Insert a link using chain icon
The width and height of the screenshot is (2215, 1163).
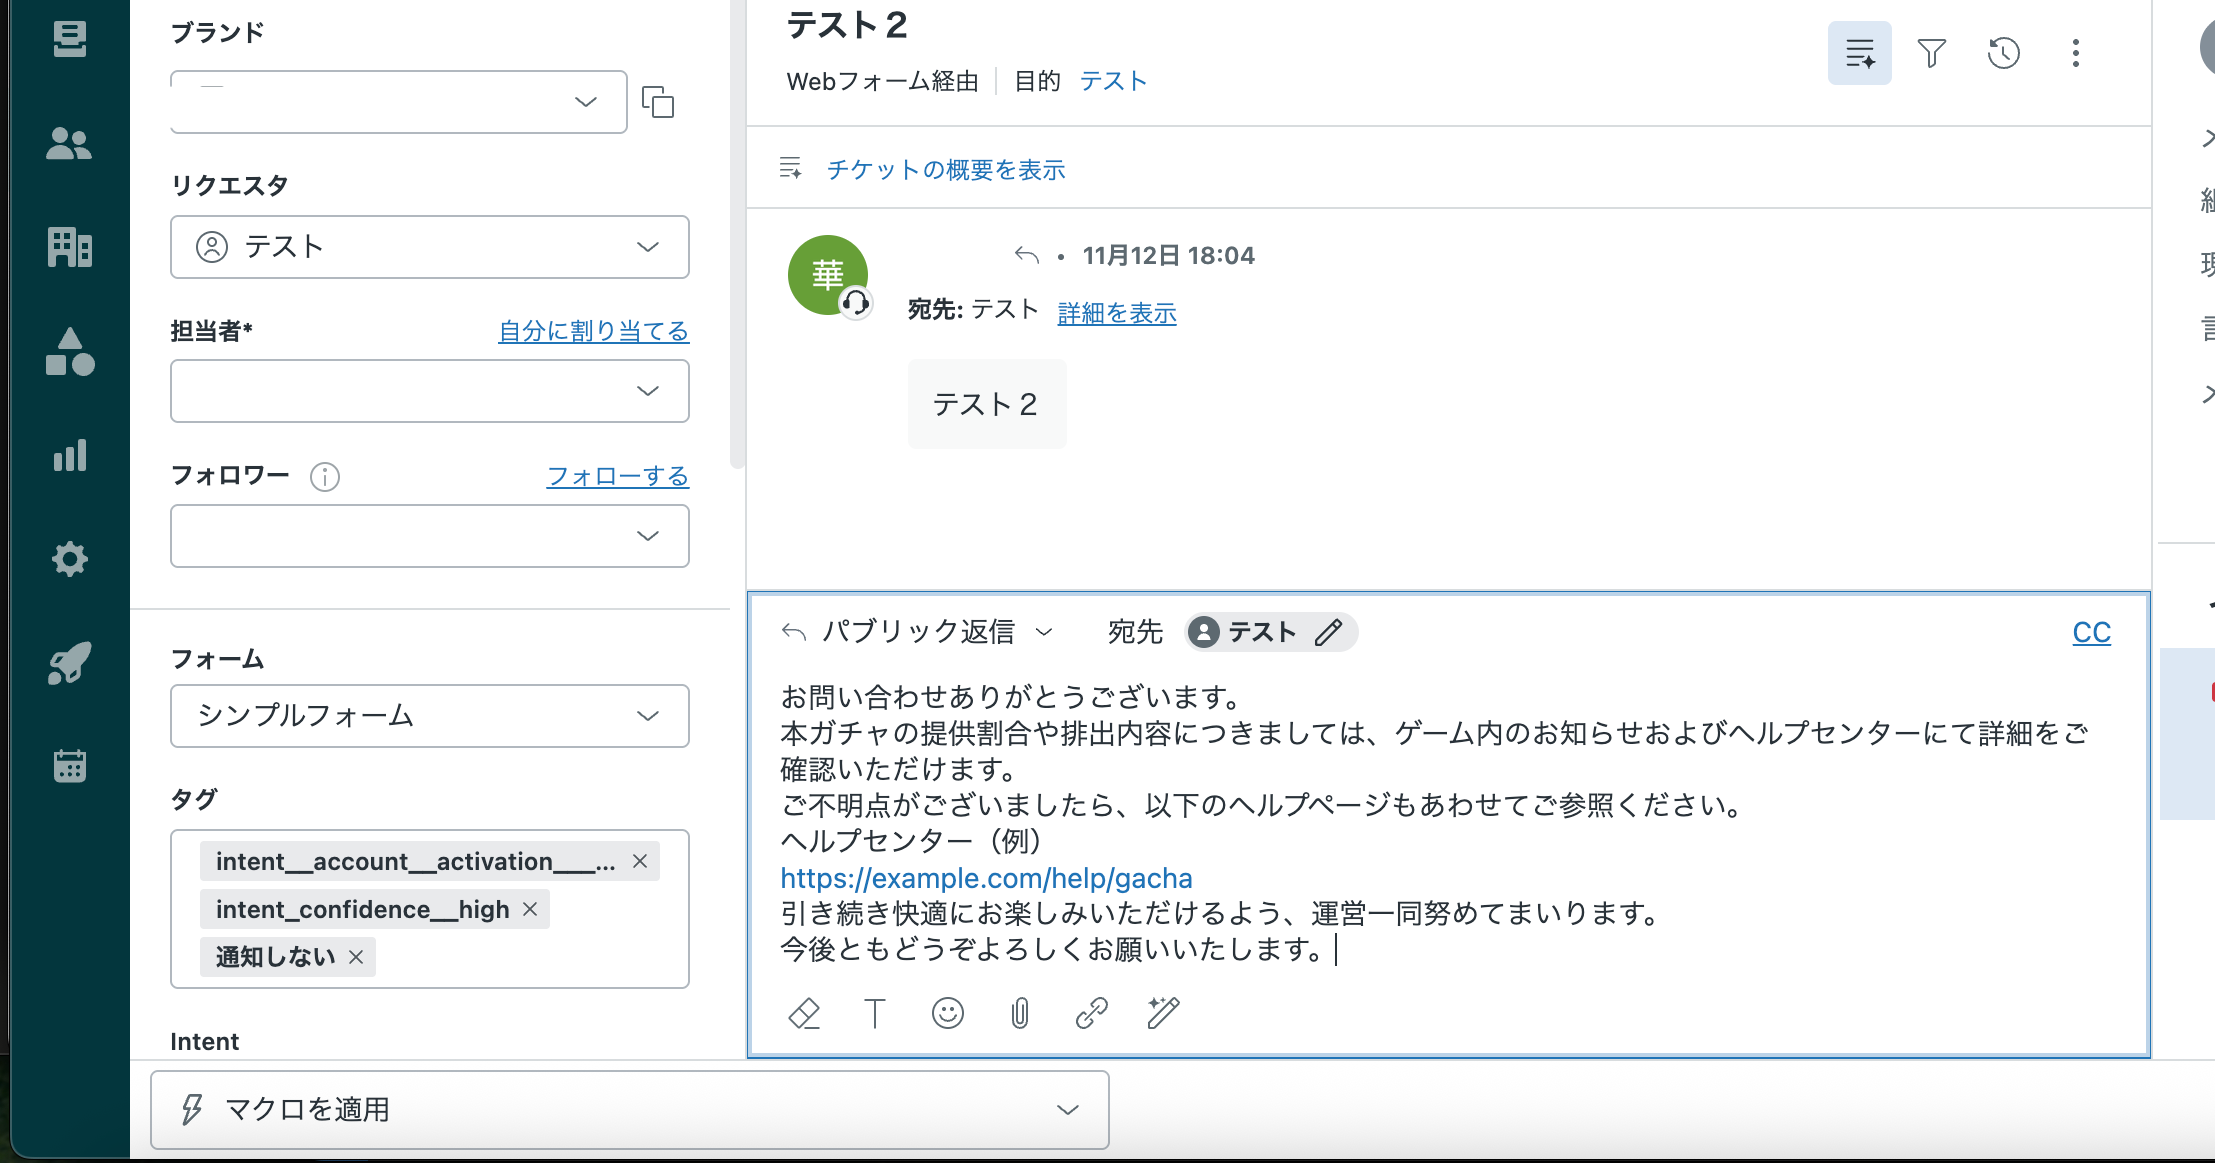click(1091, 1013)
